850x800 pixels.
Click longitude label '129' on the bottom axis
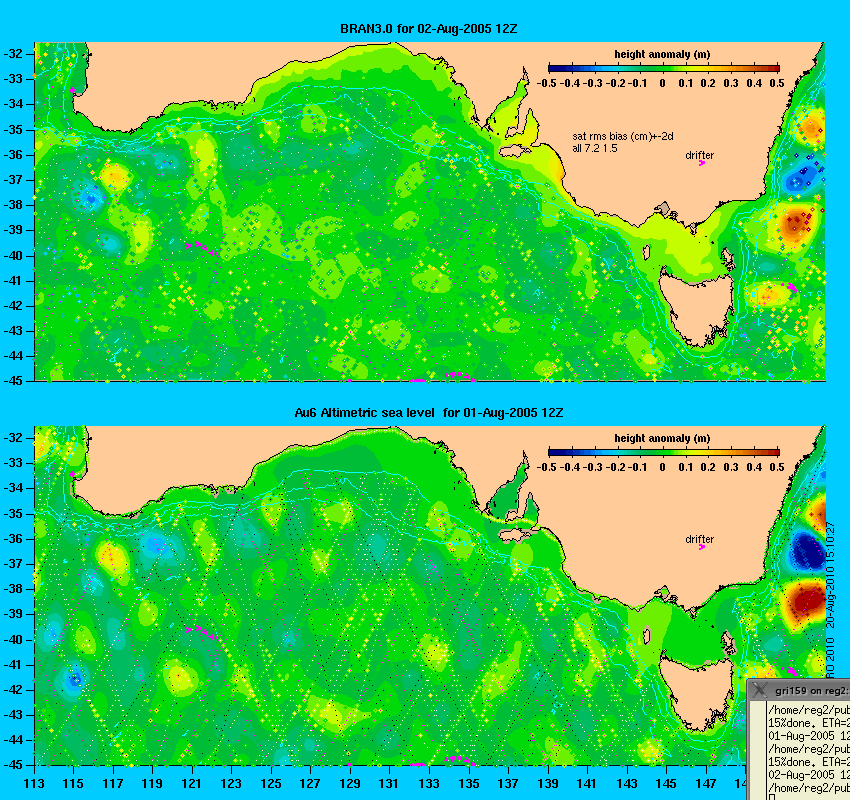pos(350,784)
